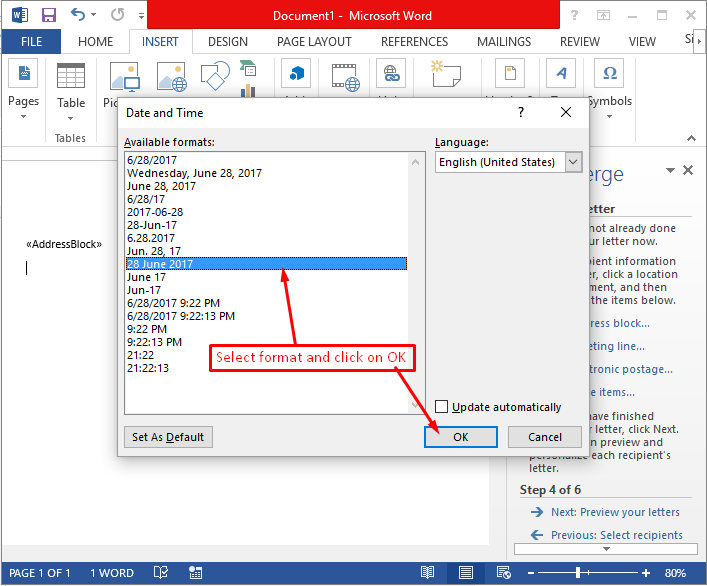Expand the Undo history dropdown arrow
Screen dimensions: 707x586
(93, 15)
